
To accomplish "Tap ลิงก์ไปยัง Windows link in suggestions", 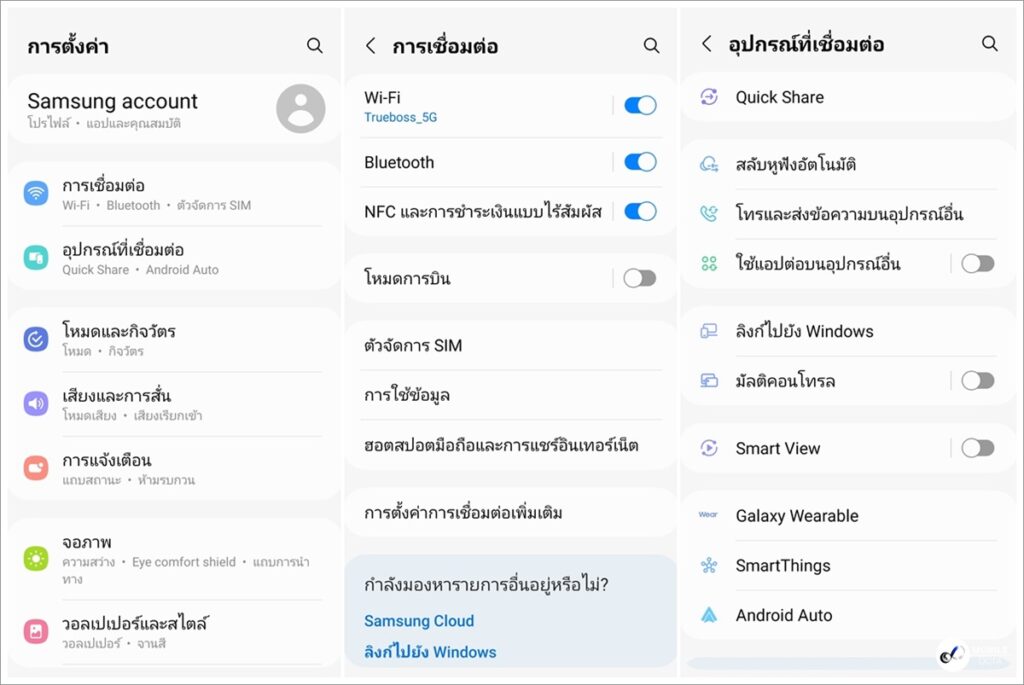I will point(430,652).
